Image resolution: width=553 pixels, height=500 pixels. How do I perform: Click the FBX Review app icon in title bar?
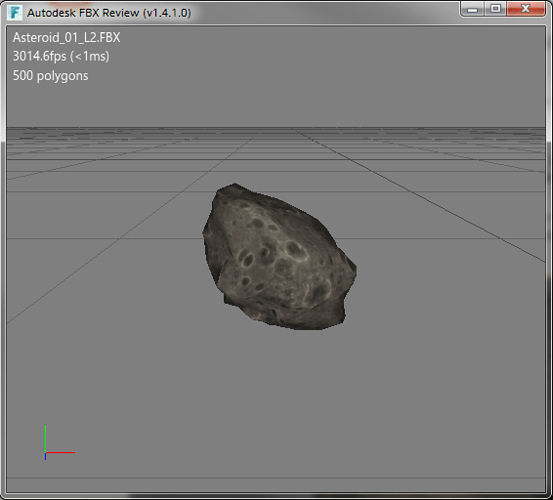(x=15, y=13)
